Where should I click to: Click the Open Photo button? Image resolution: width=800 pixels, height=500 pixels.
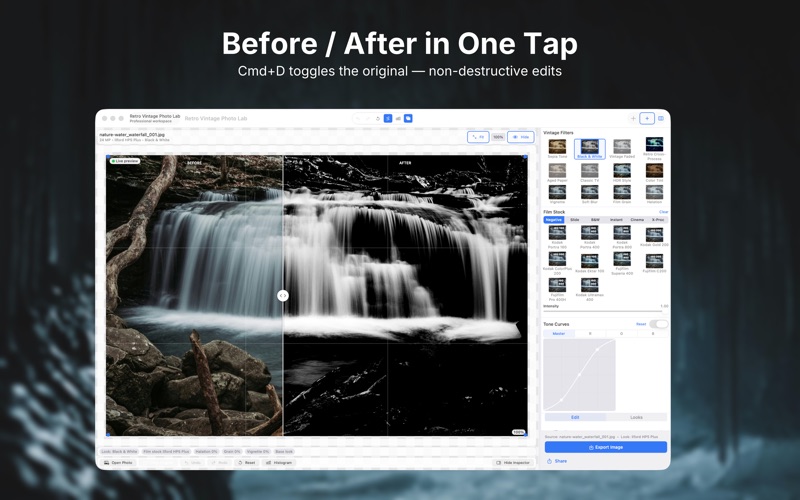coord(118,463)
